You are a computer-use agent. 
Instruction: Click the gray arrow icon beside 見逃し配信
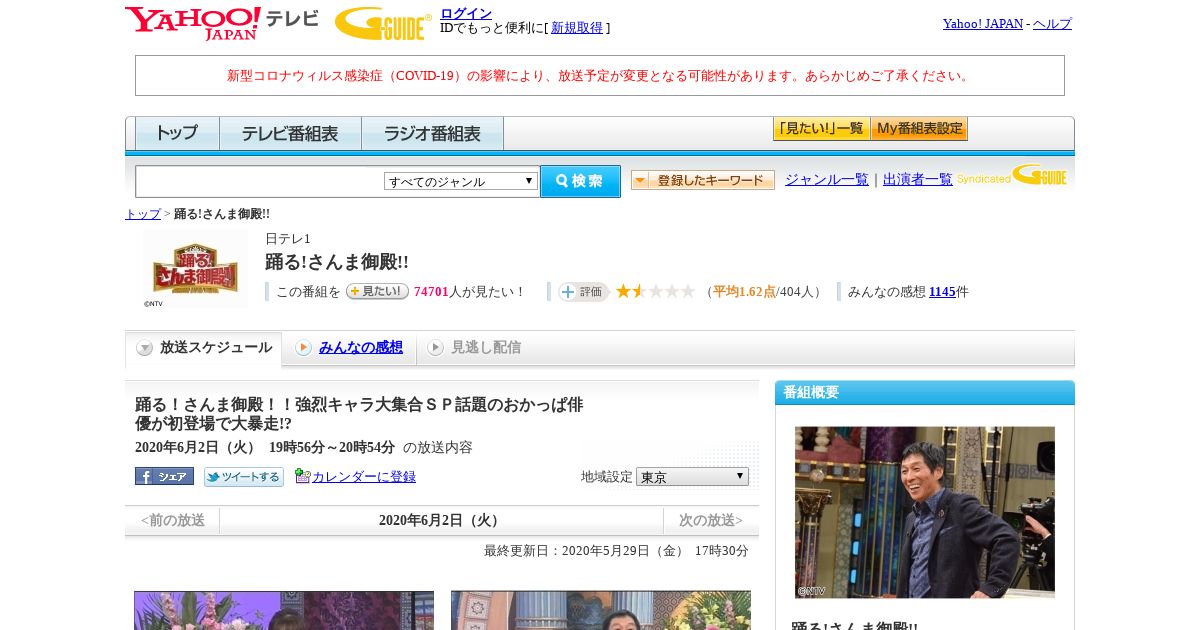tap(435, 348)
